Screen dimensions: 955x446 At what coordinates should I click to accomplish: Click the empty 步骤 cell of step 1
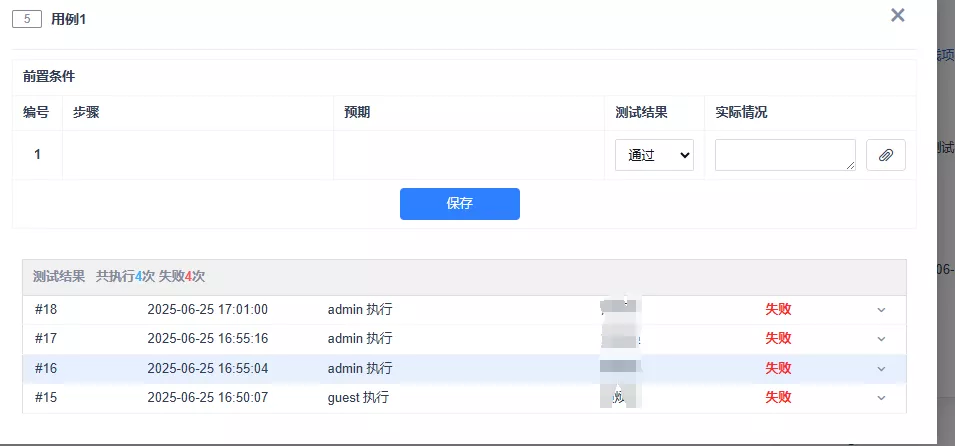197,155
